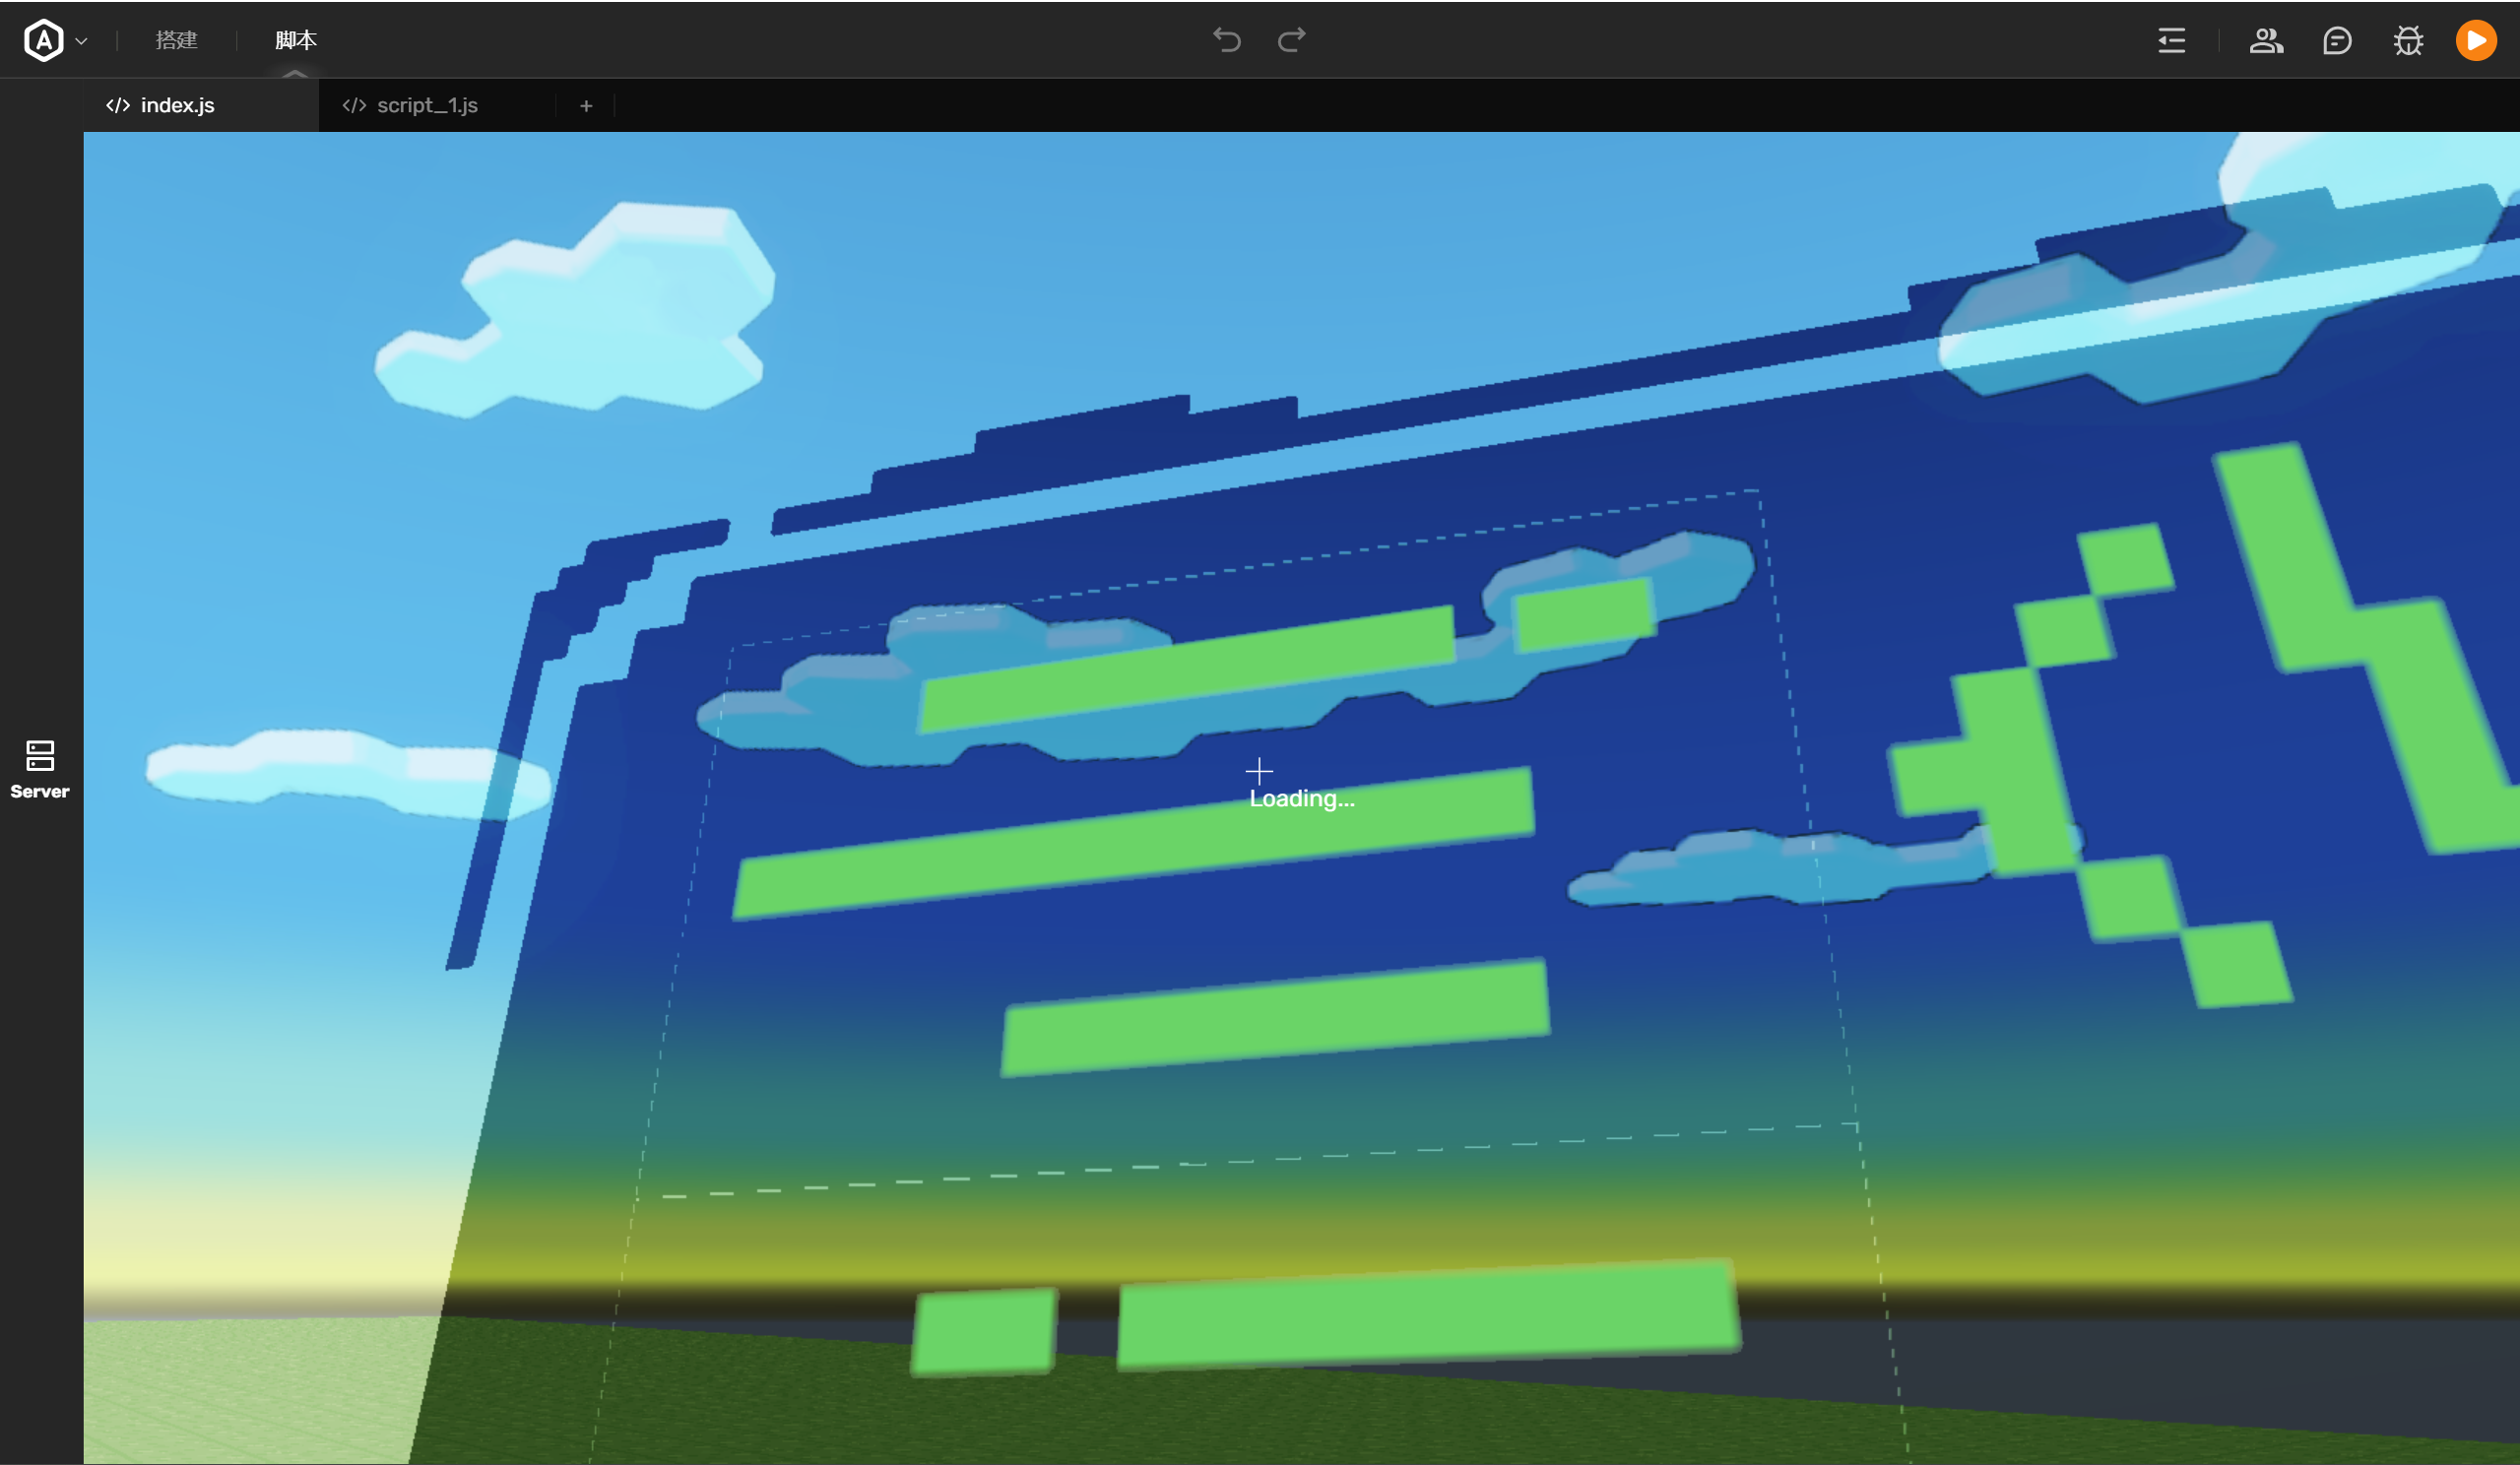Image resolution: width=2520 pixels, height=1465 pixels.
Task: Switch to the 搭建 tab
Action: click(x=177, y=40)
